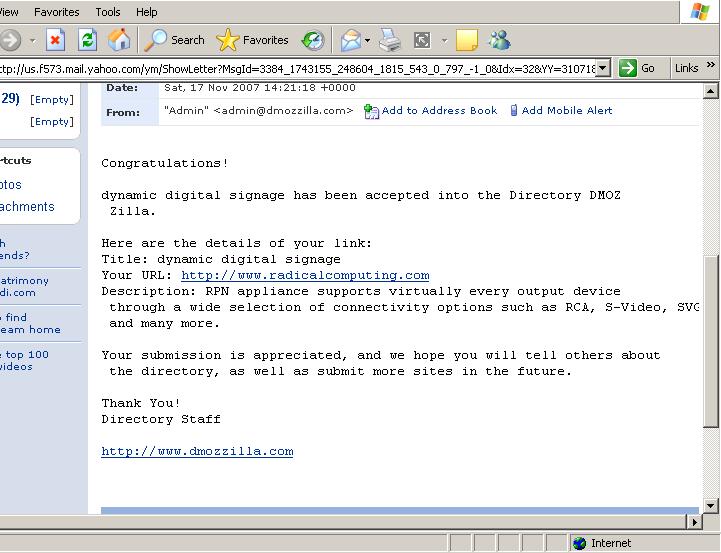Screen dimensions: 721x553
Task: Open the Photos shortcut in sidebar
Action: [11, 185]
